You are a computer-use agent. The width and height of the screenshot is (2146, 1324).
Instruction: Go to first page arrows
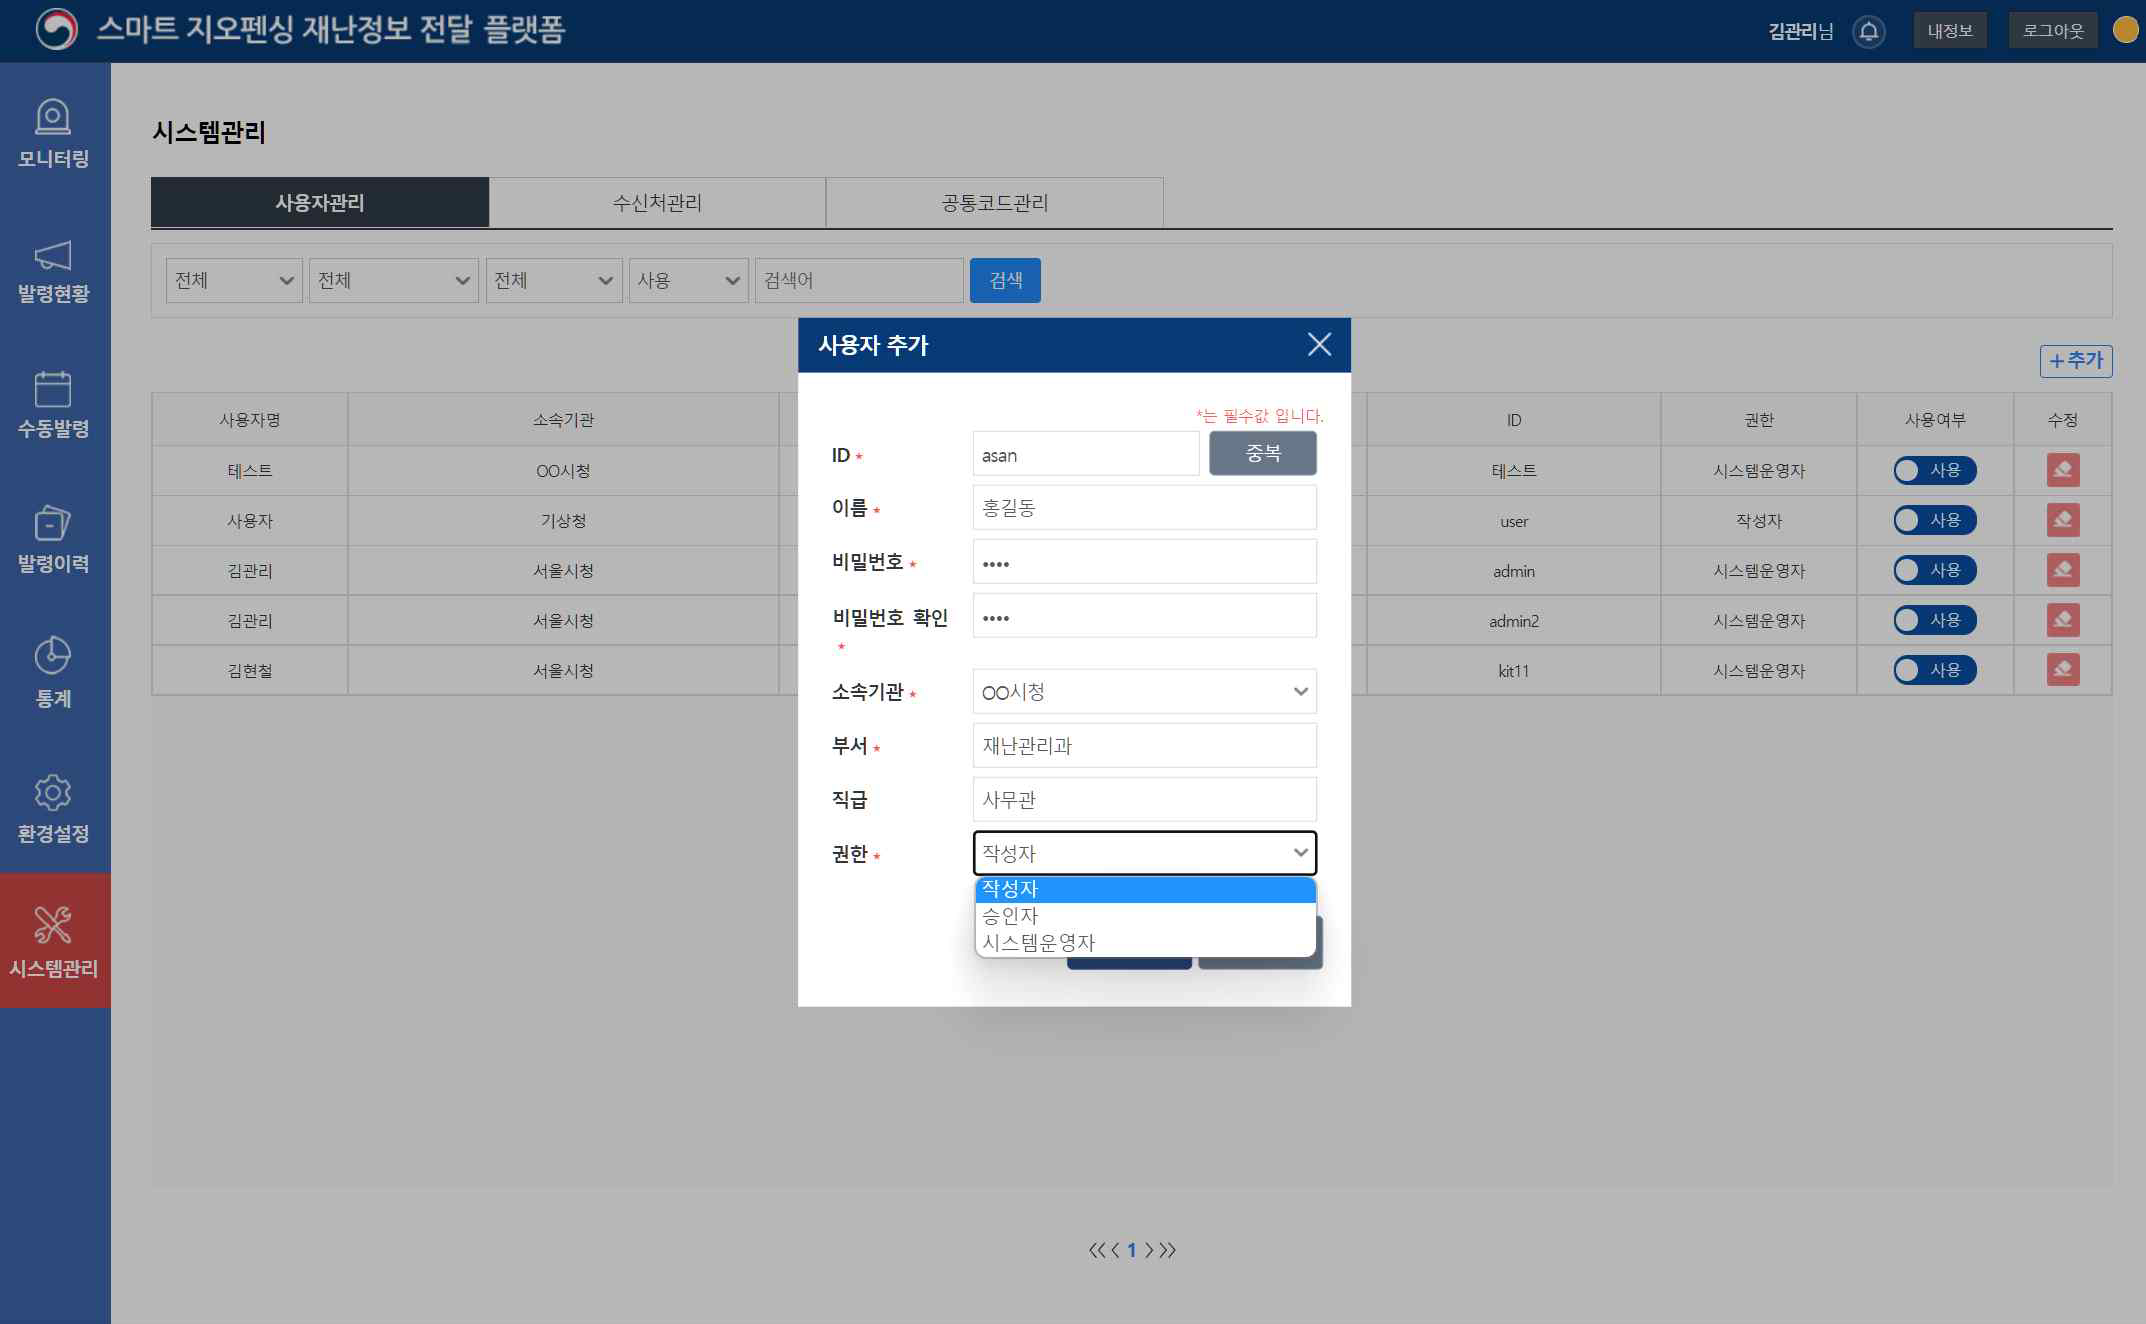pyautogui.click(x=1097, y=1250)
